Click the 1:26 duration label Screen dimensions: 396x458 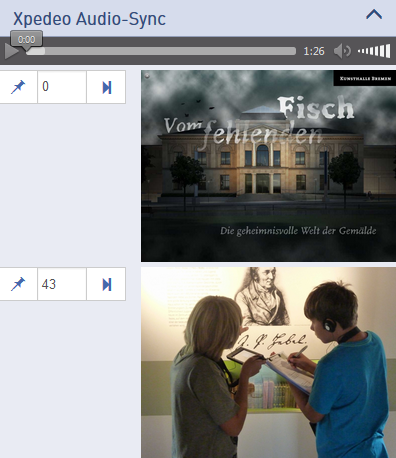point(314,51)
